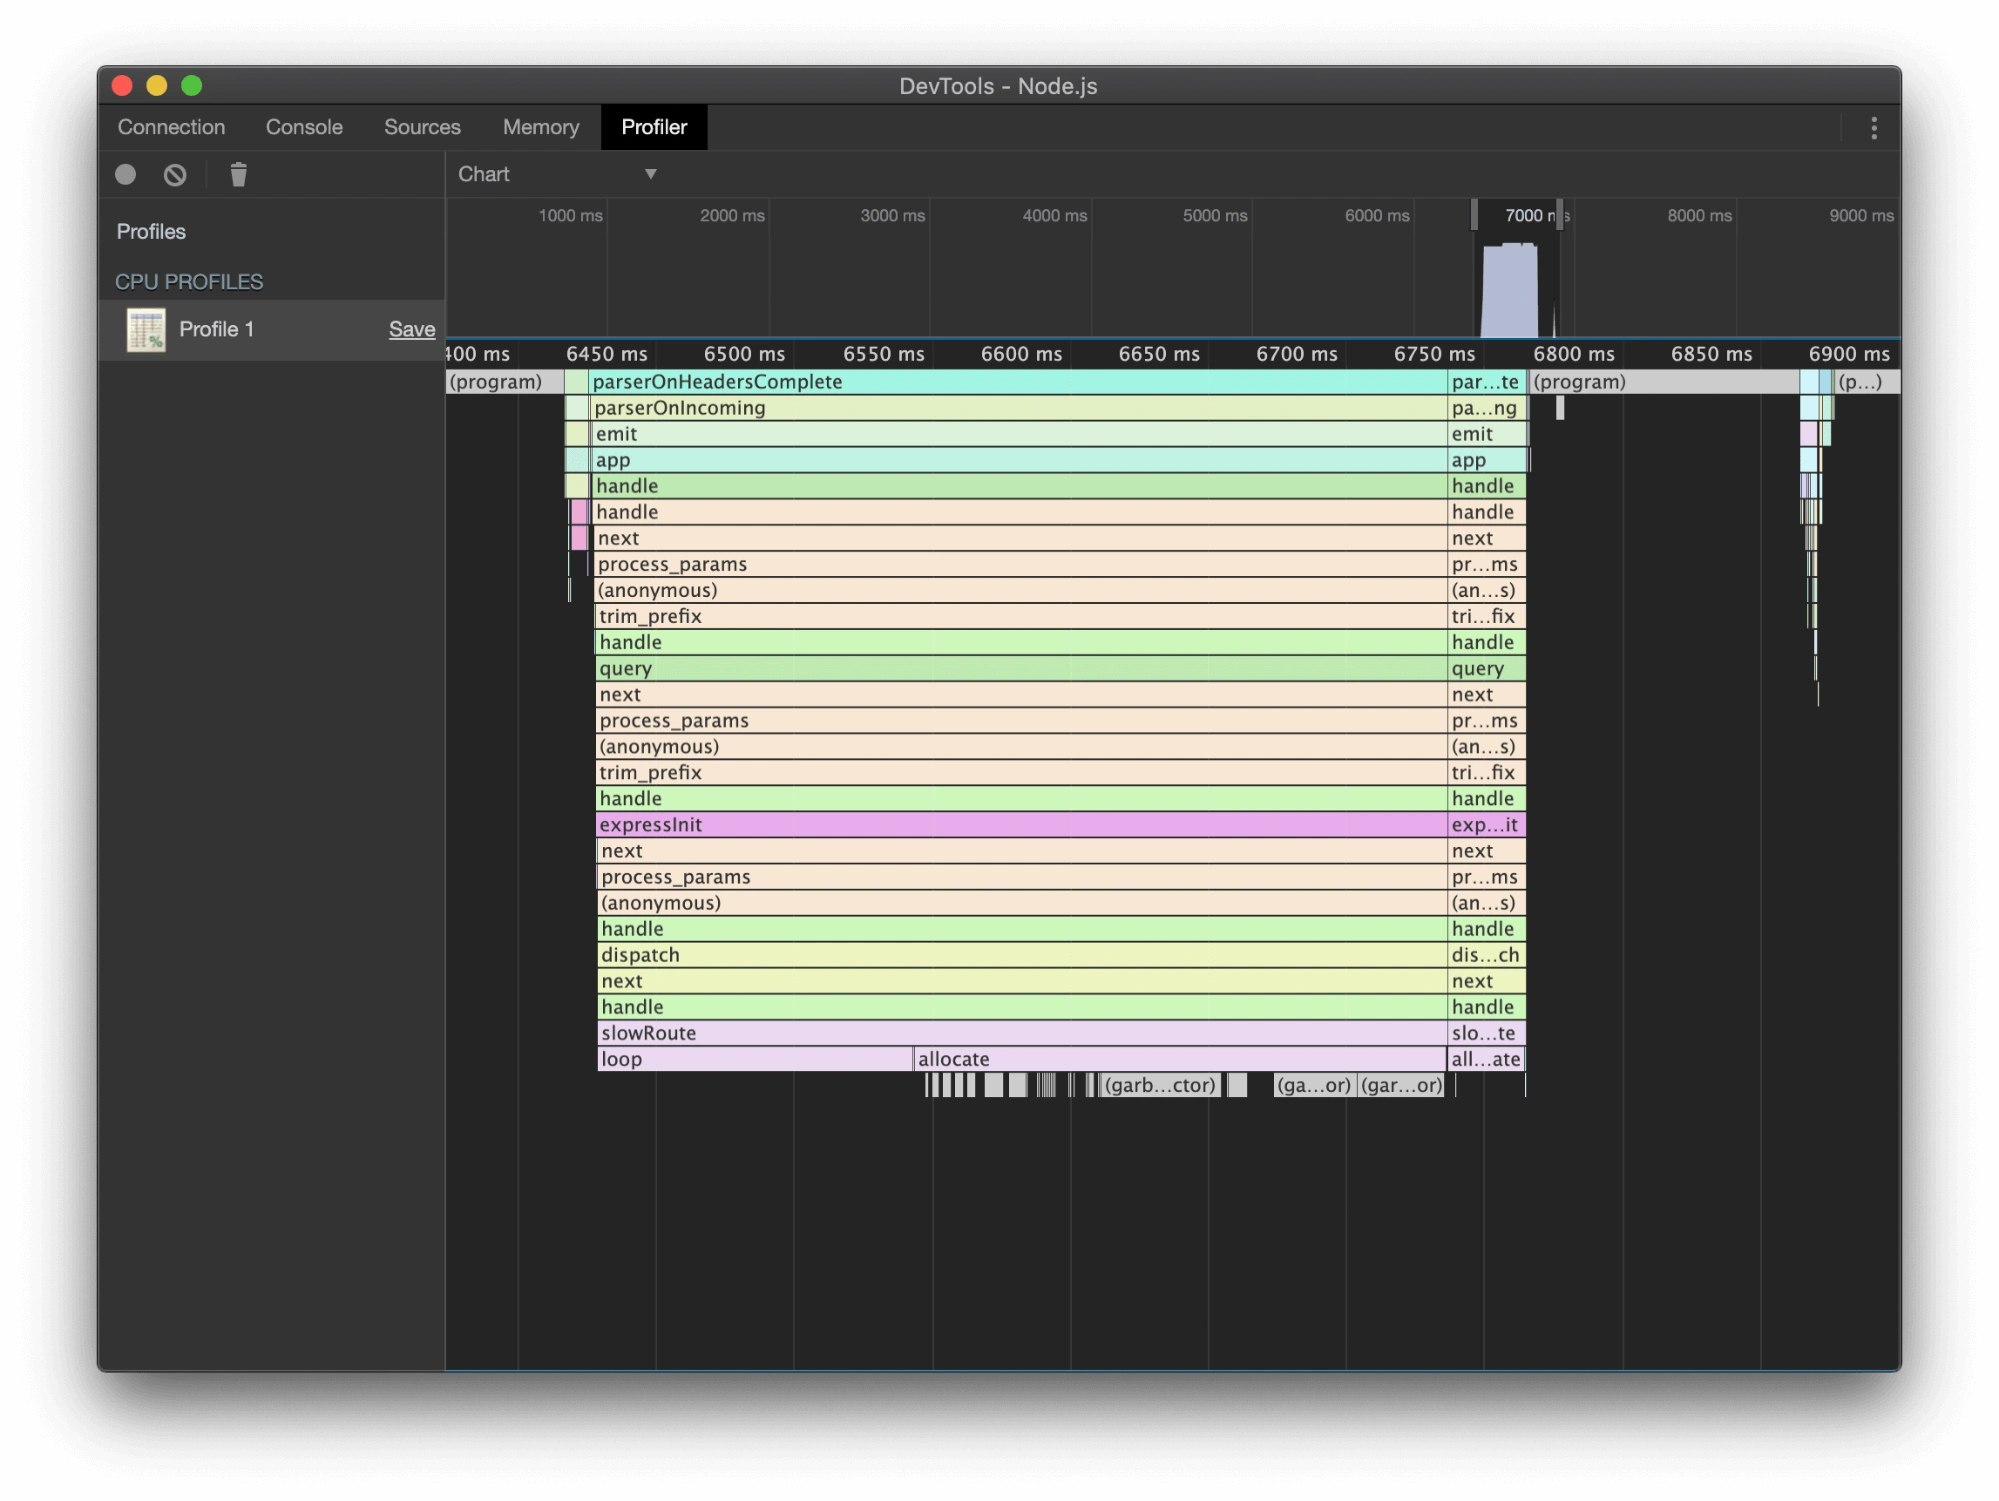Click the (ga...or) garbage collector bar
Viewport: 1999px width, 1501px height.
1314,1085
